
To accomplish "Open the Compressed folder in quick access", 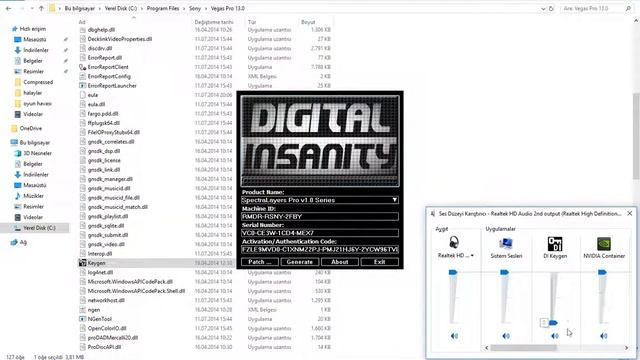I will pyautogui.click(x=38, y=82).
